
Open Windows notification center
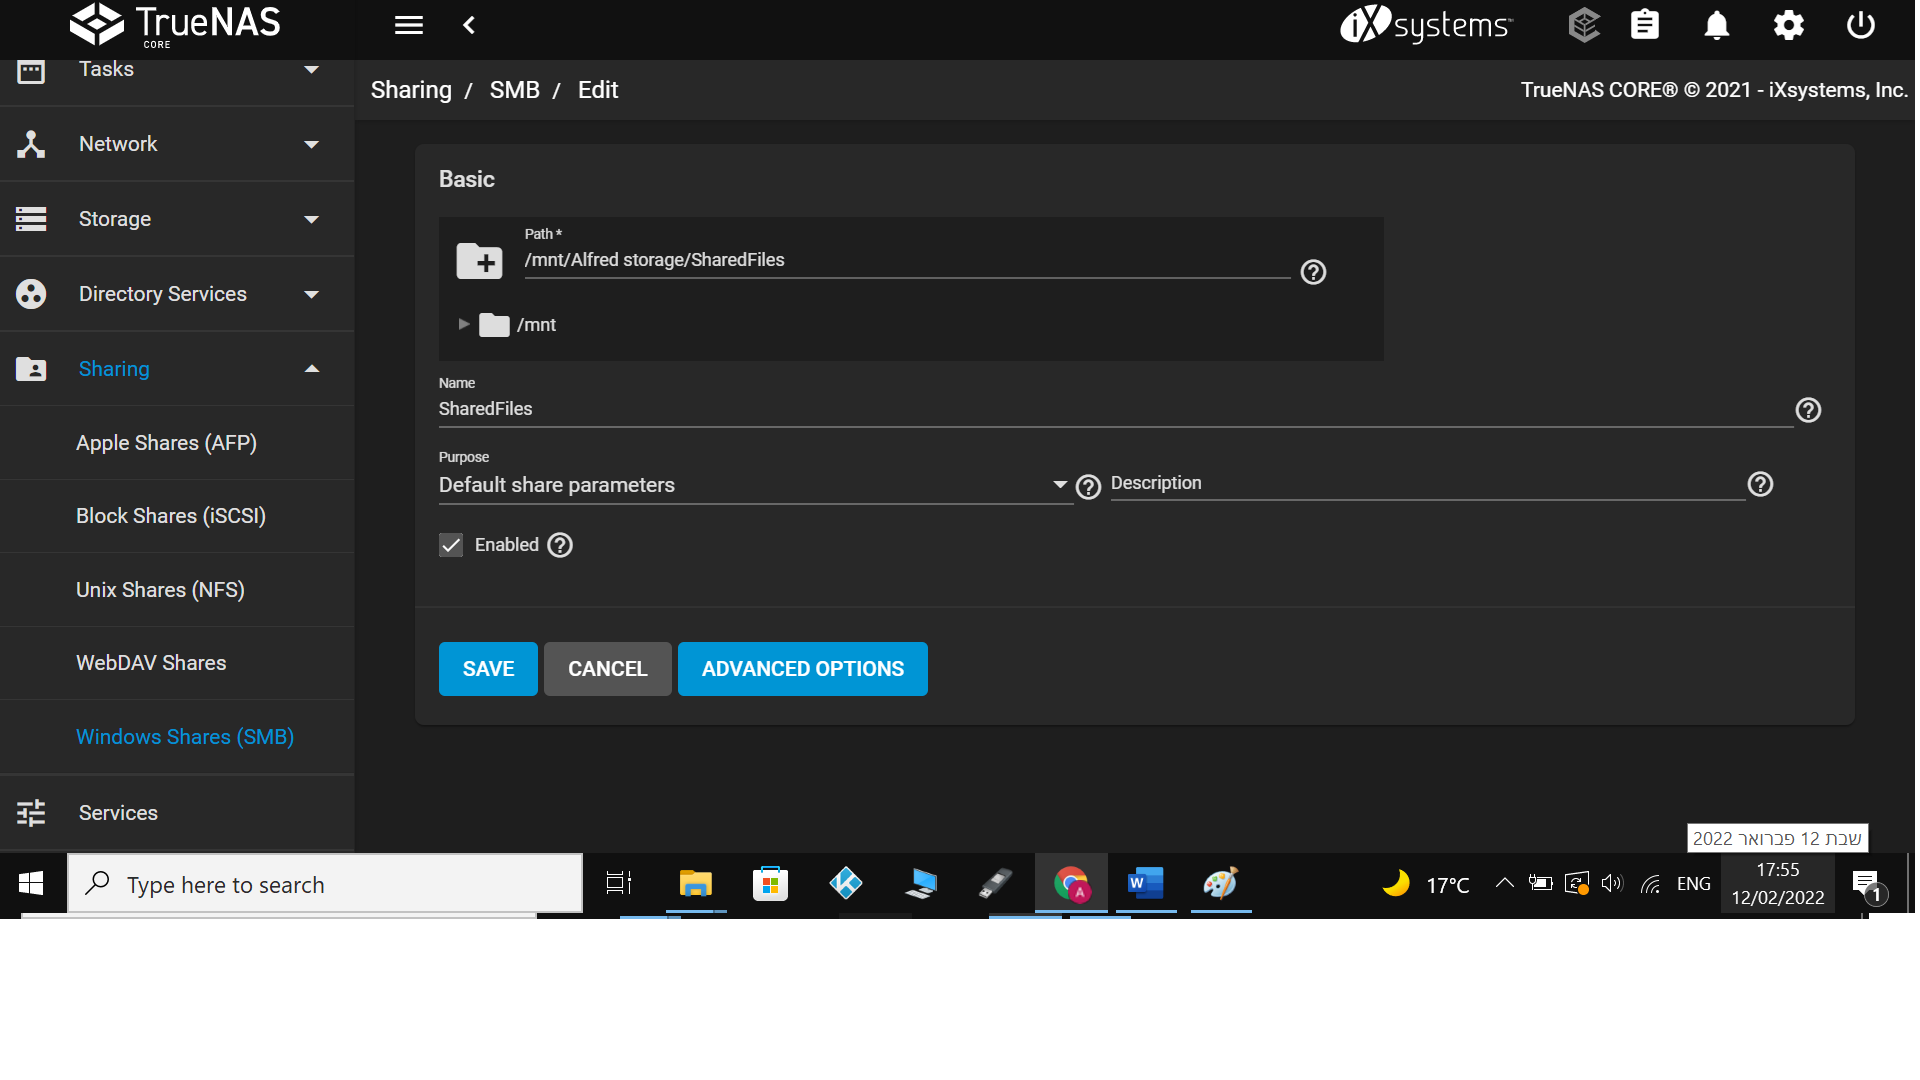(1866, 884)
